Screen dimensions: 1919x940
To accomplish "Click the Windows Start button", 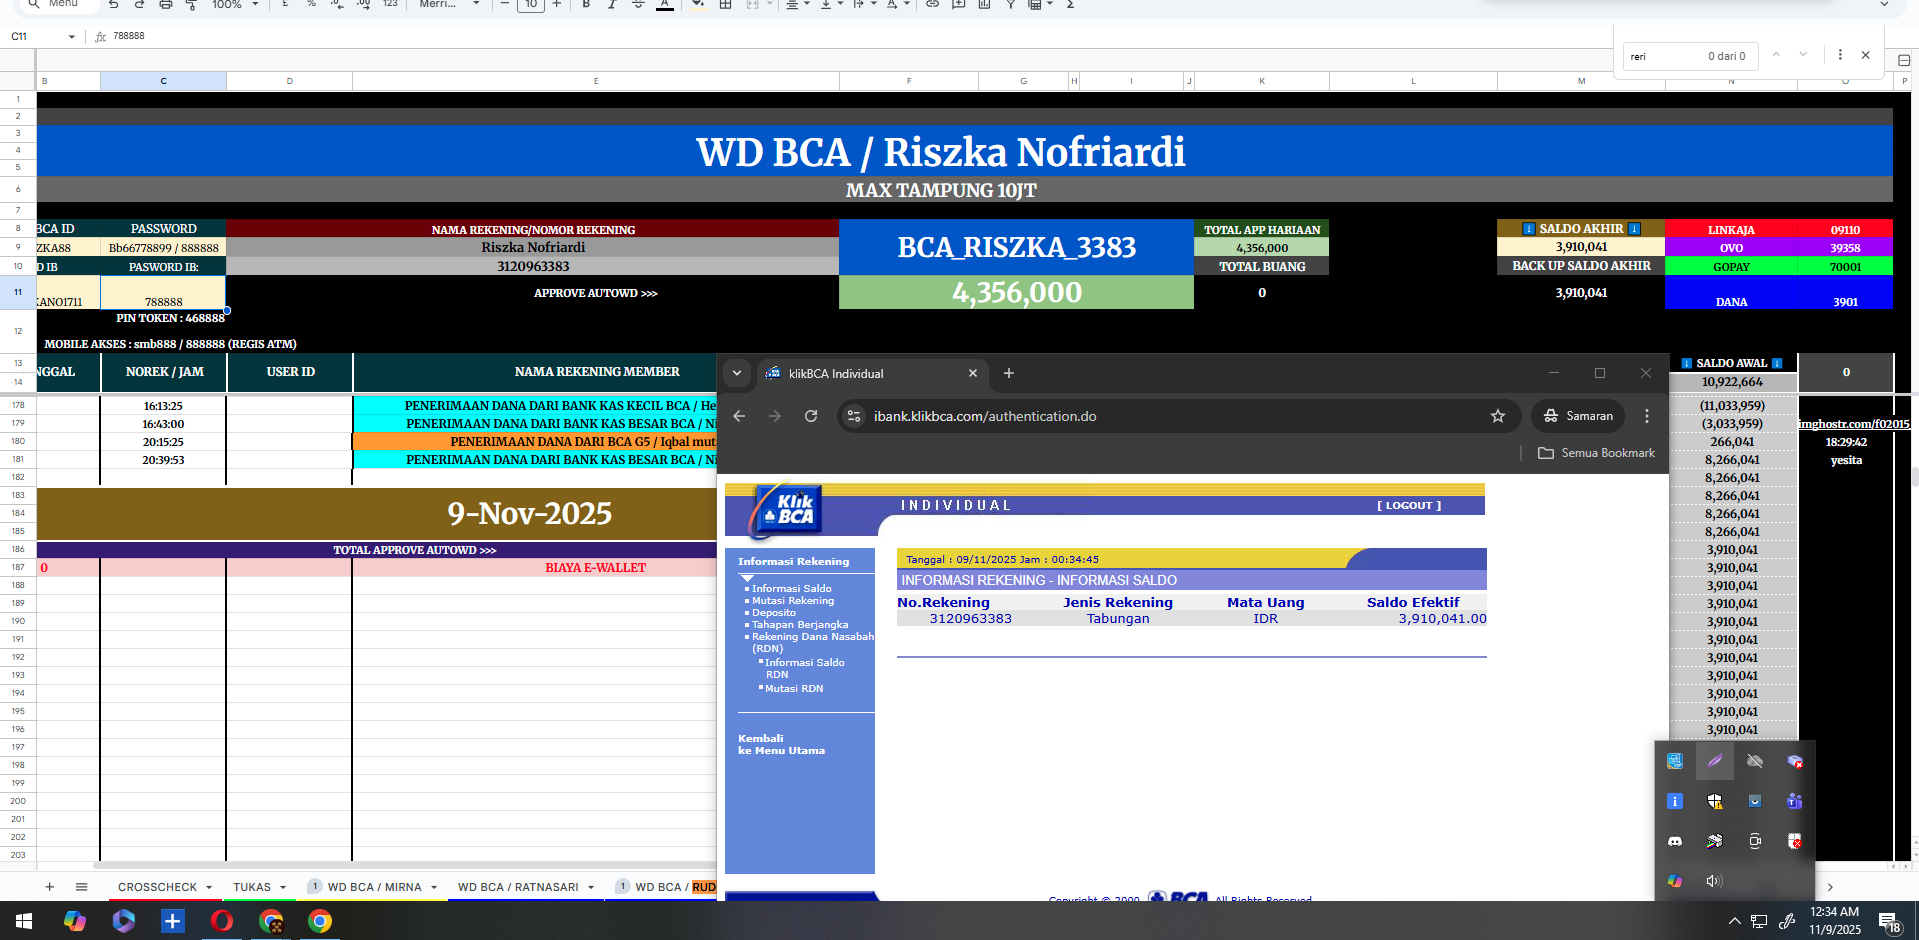I will 24,921.
